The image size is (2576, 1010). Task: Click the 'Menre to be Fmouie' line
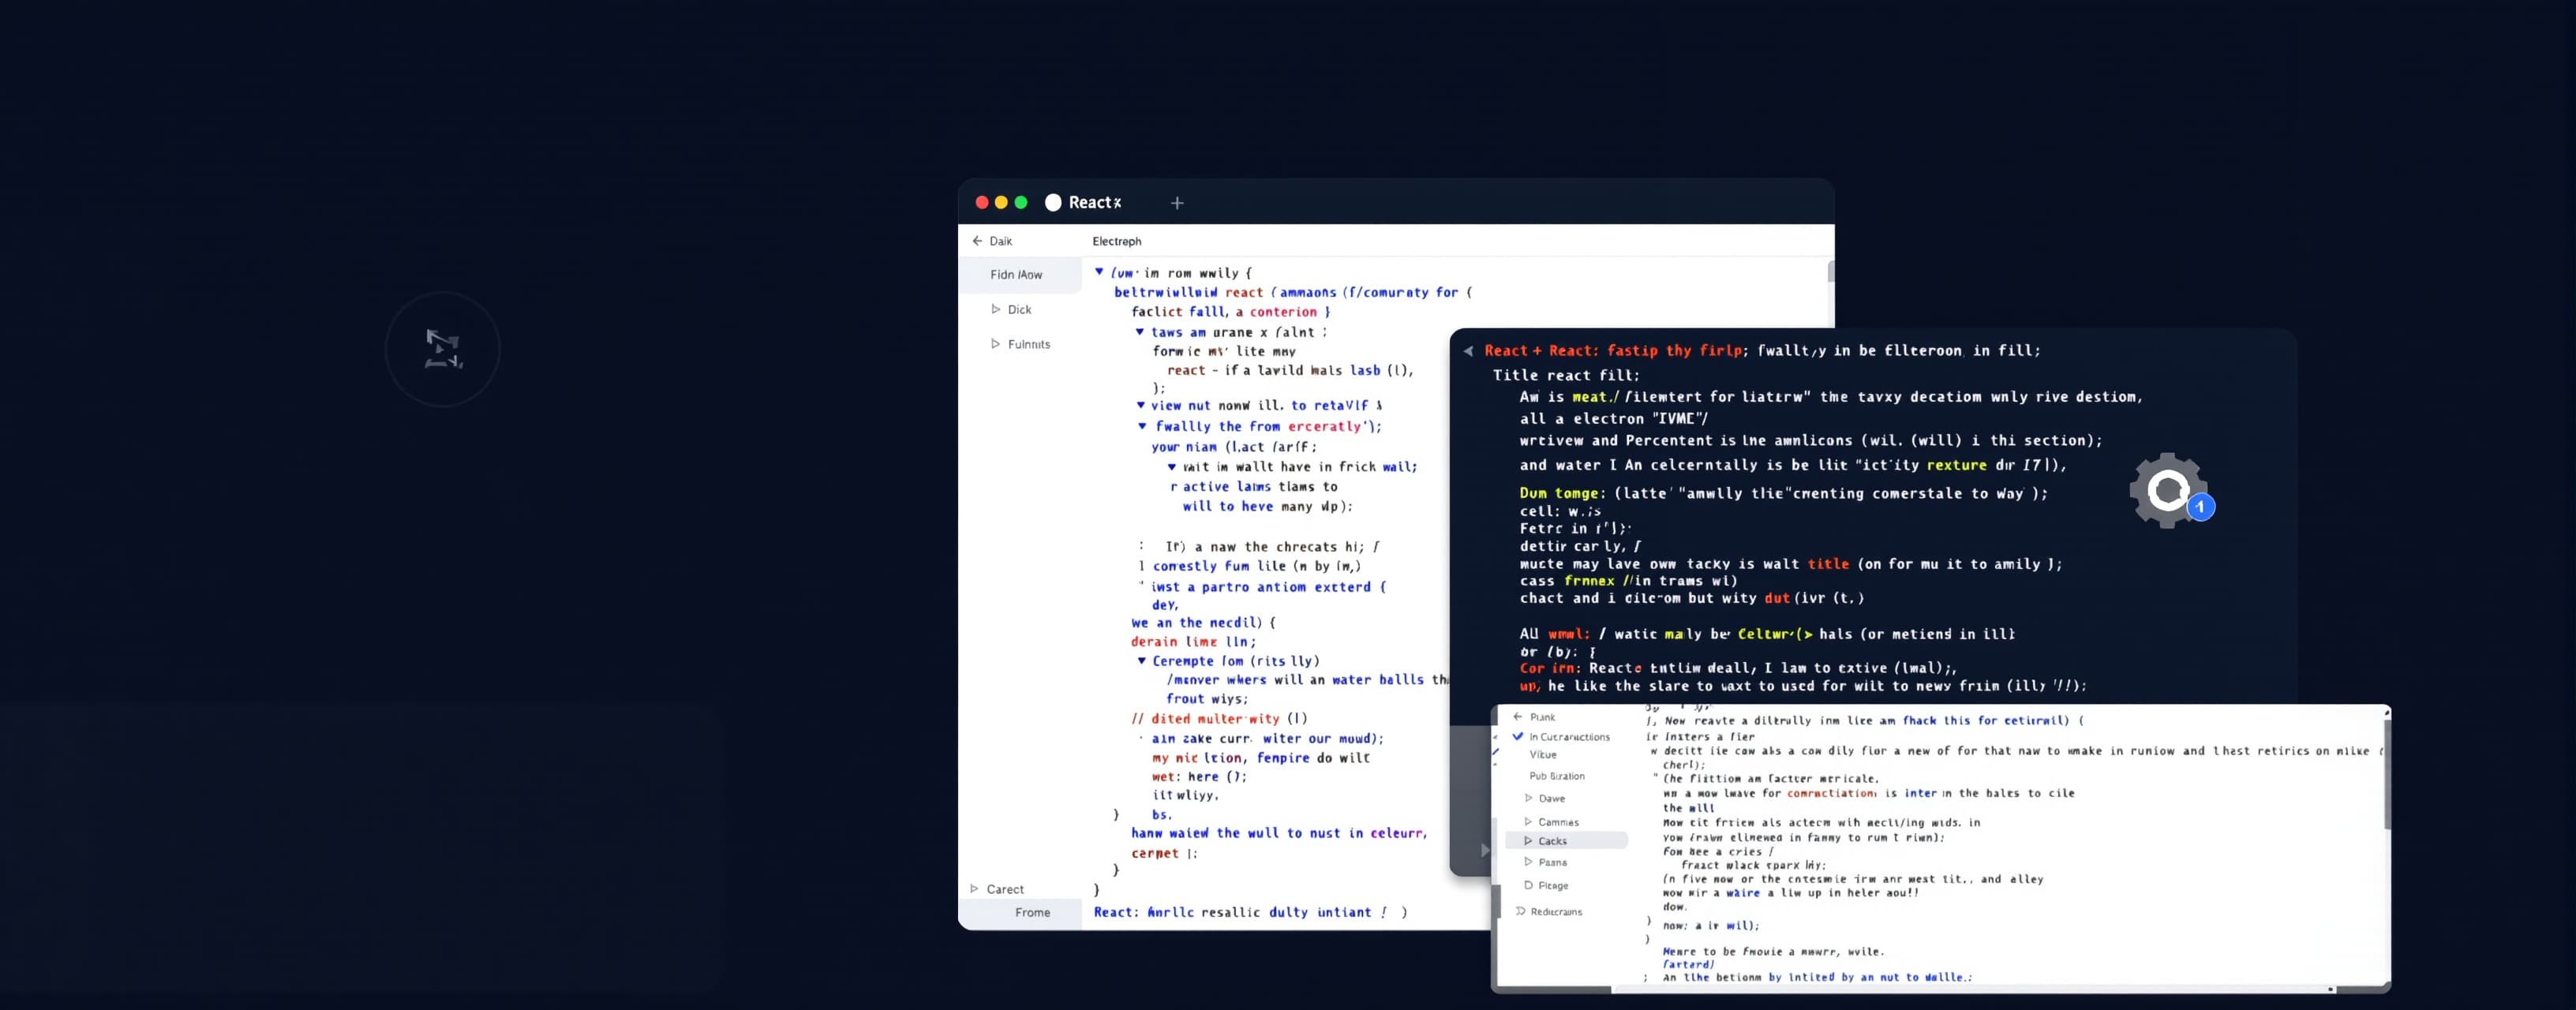(x=1773, y=951)
